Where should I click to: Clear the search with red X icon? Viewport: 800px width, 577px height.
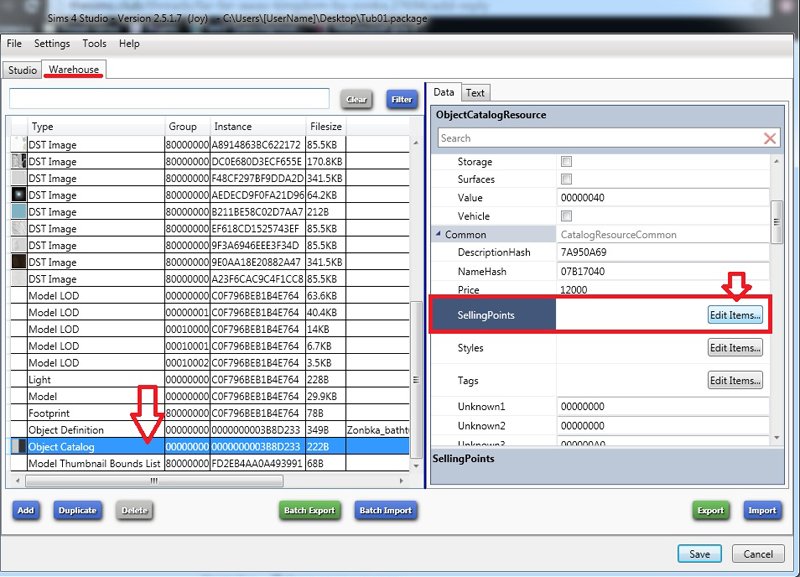770,139
